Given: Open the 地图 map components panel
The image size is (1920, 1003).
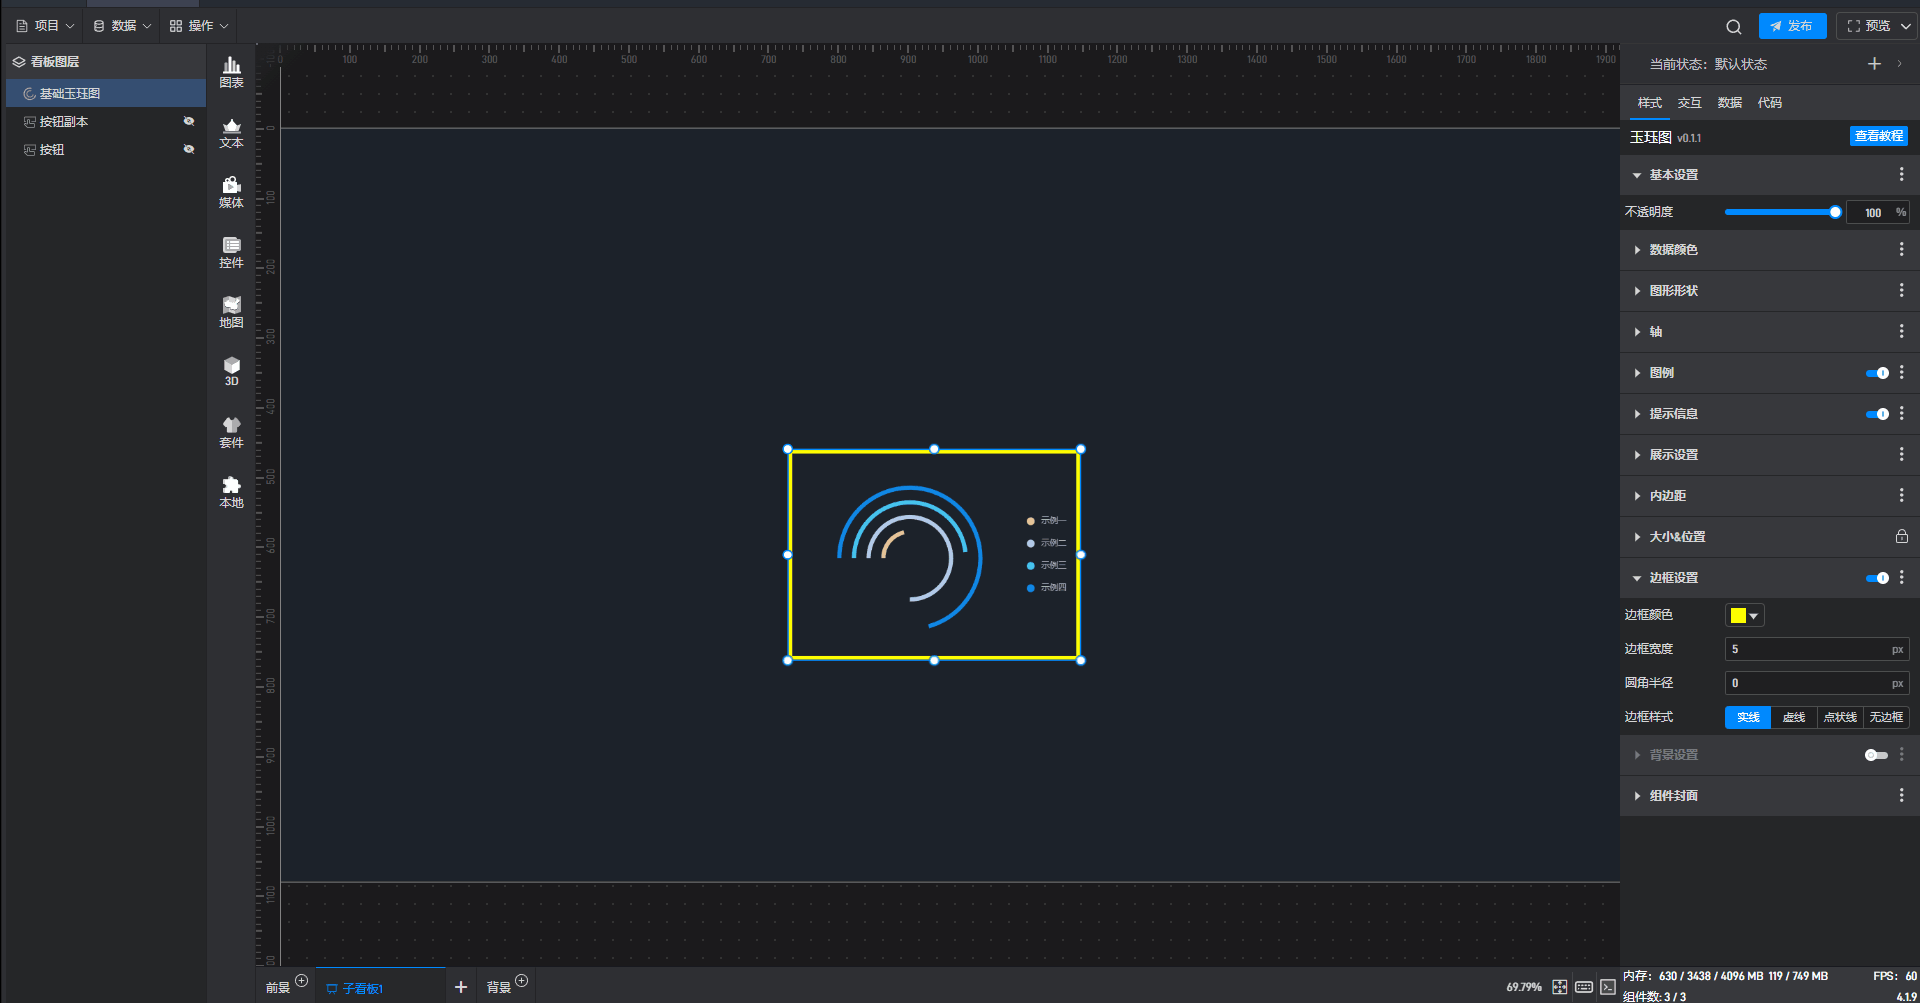Looking at the screenshot, I should (231, 312).
